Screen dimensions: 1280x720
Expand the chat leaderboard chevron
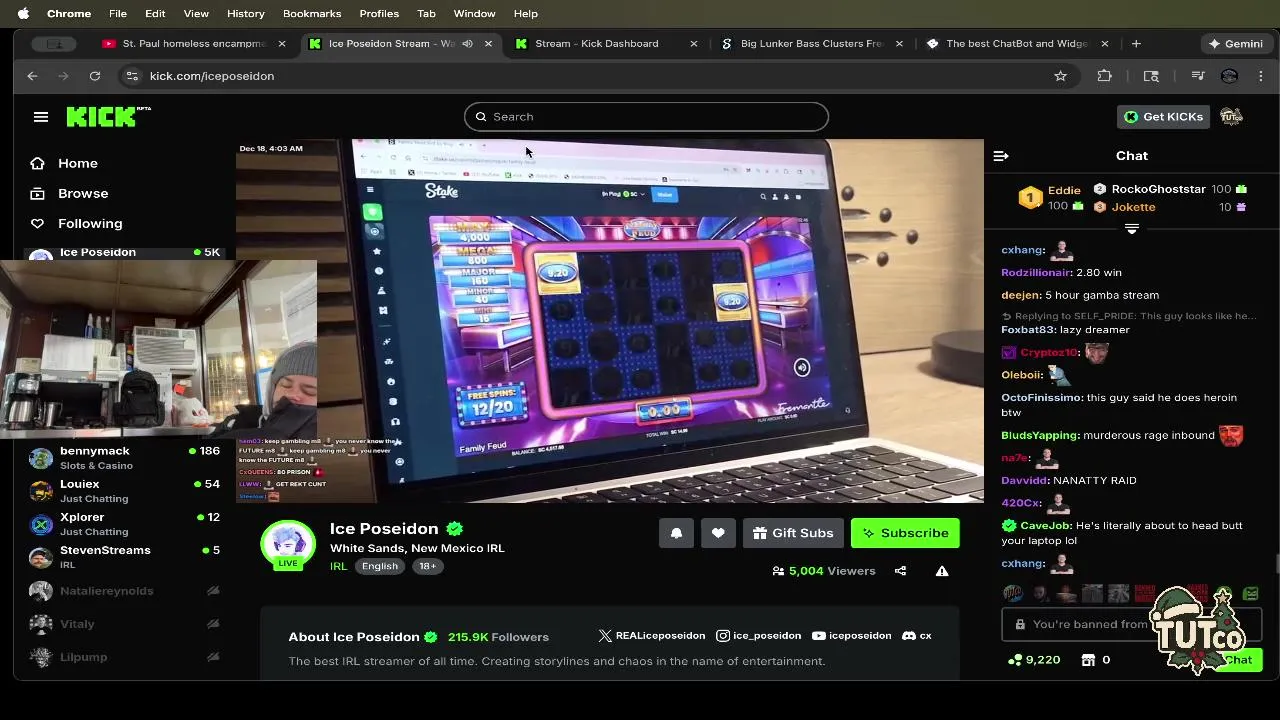(x=1132, y=229)
